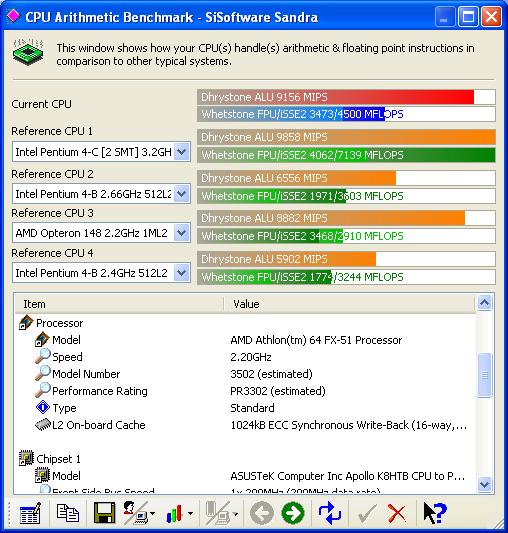Screen dimensions: 508x533
Task: Go back with the grey left arrow
Action: tap(261, 513)
